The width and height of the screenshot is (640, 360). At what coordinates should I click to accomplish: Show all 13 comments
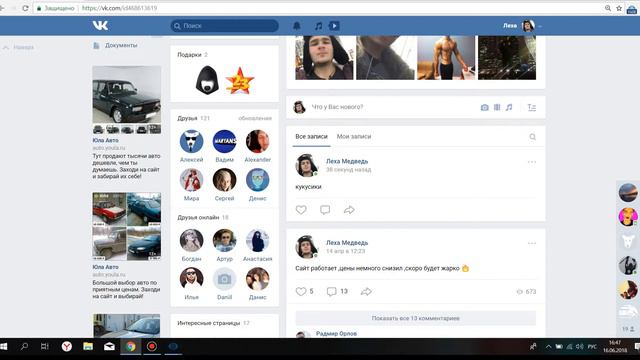[416, 318]
